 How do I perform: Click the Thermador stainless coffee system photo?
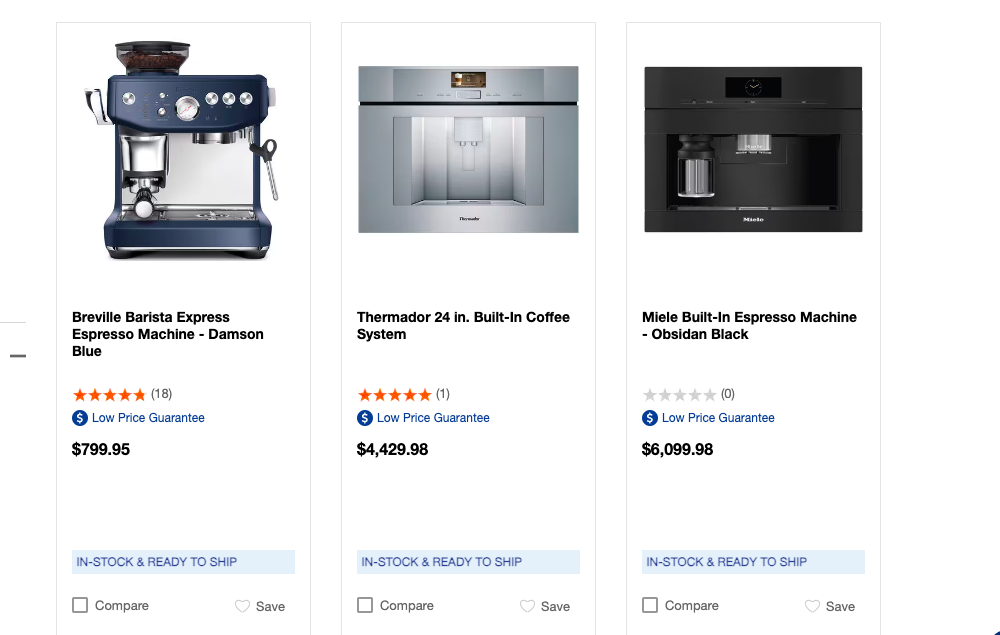pyautogui.click(x=468, y=150)
